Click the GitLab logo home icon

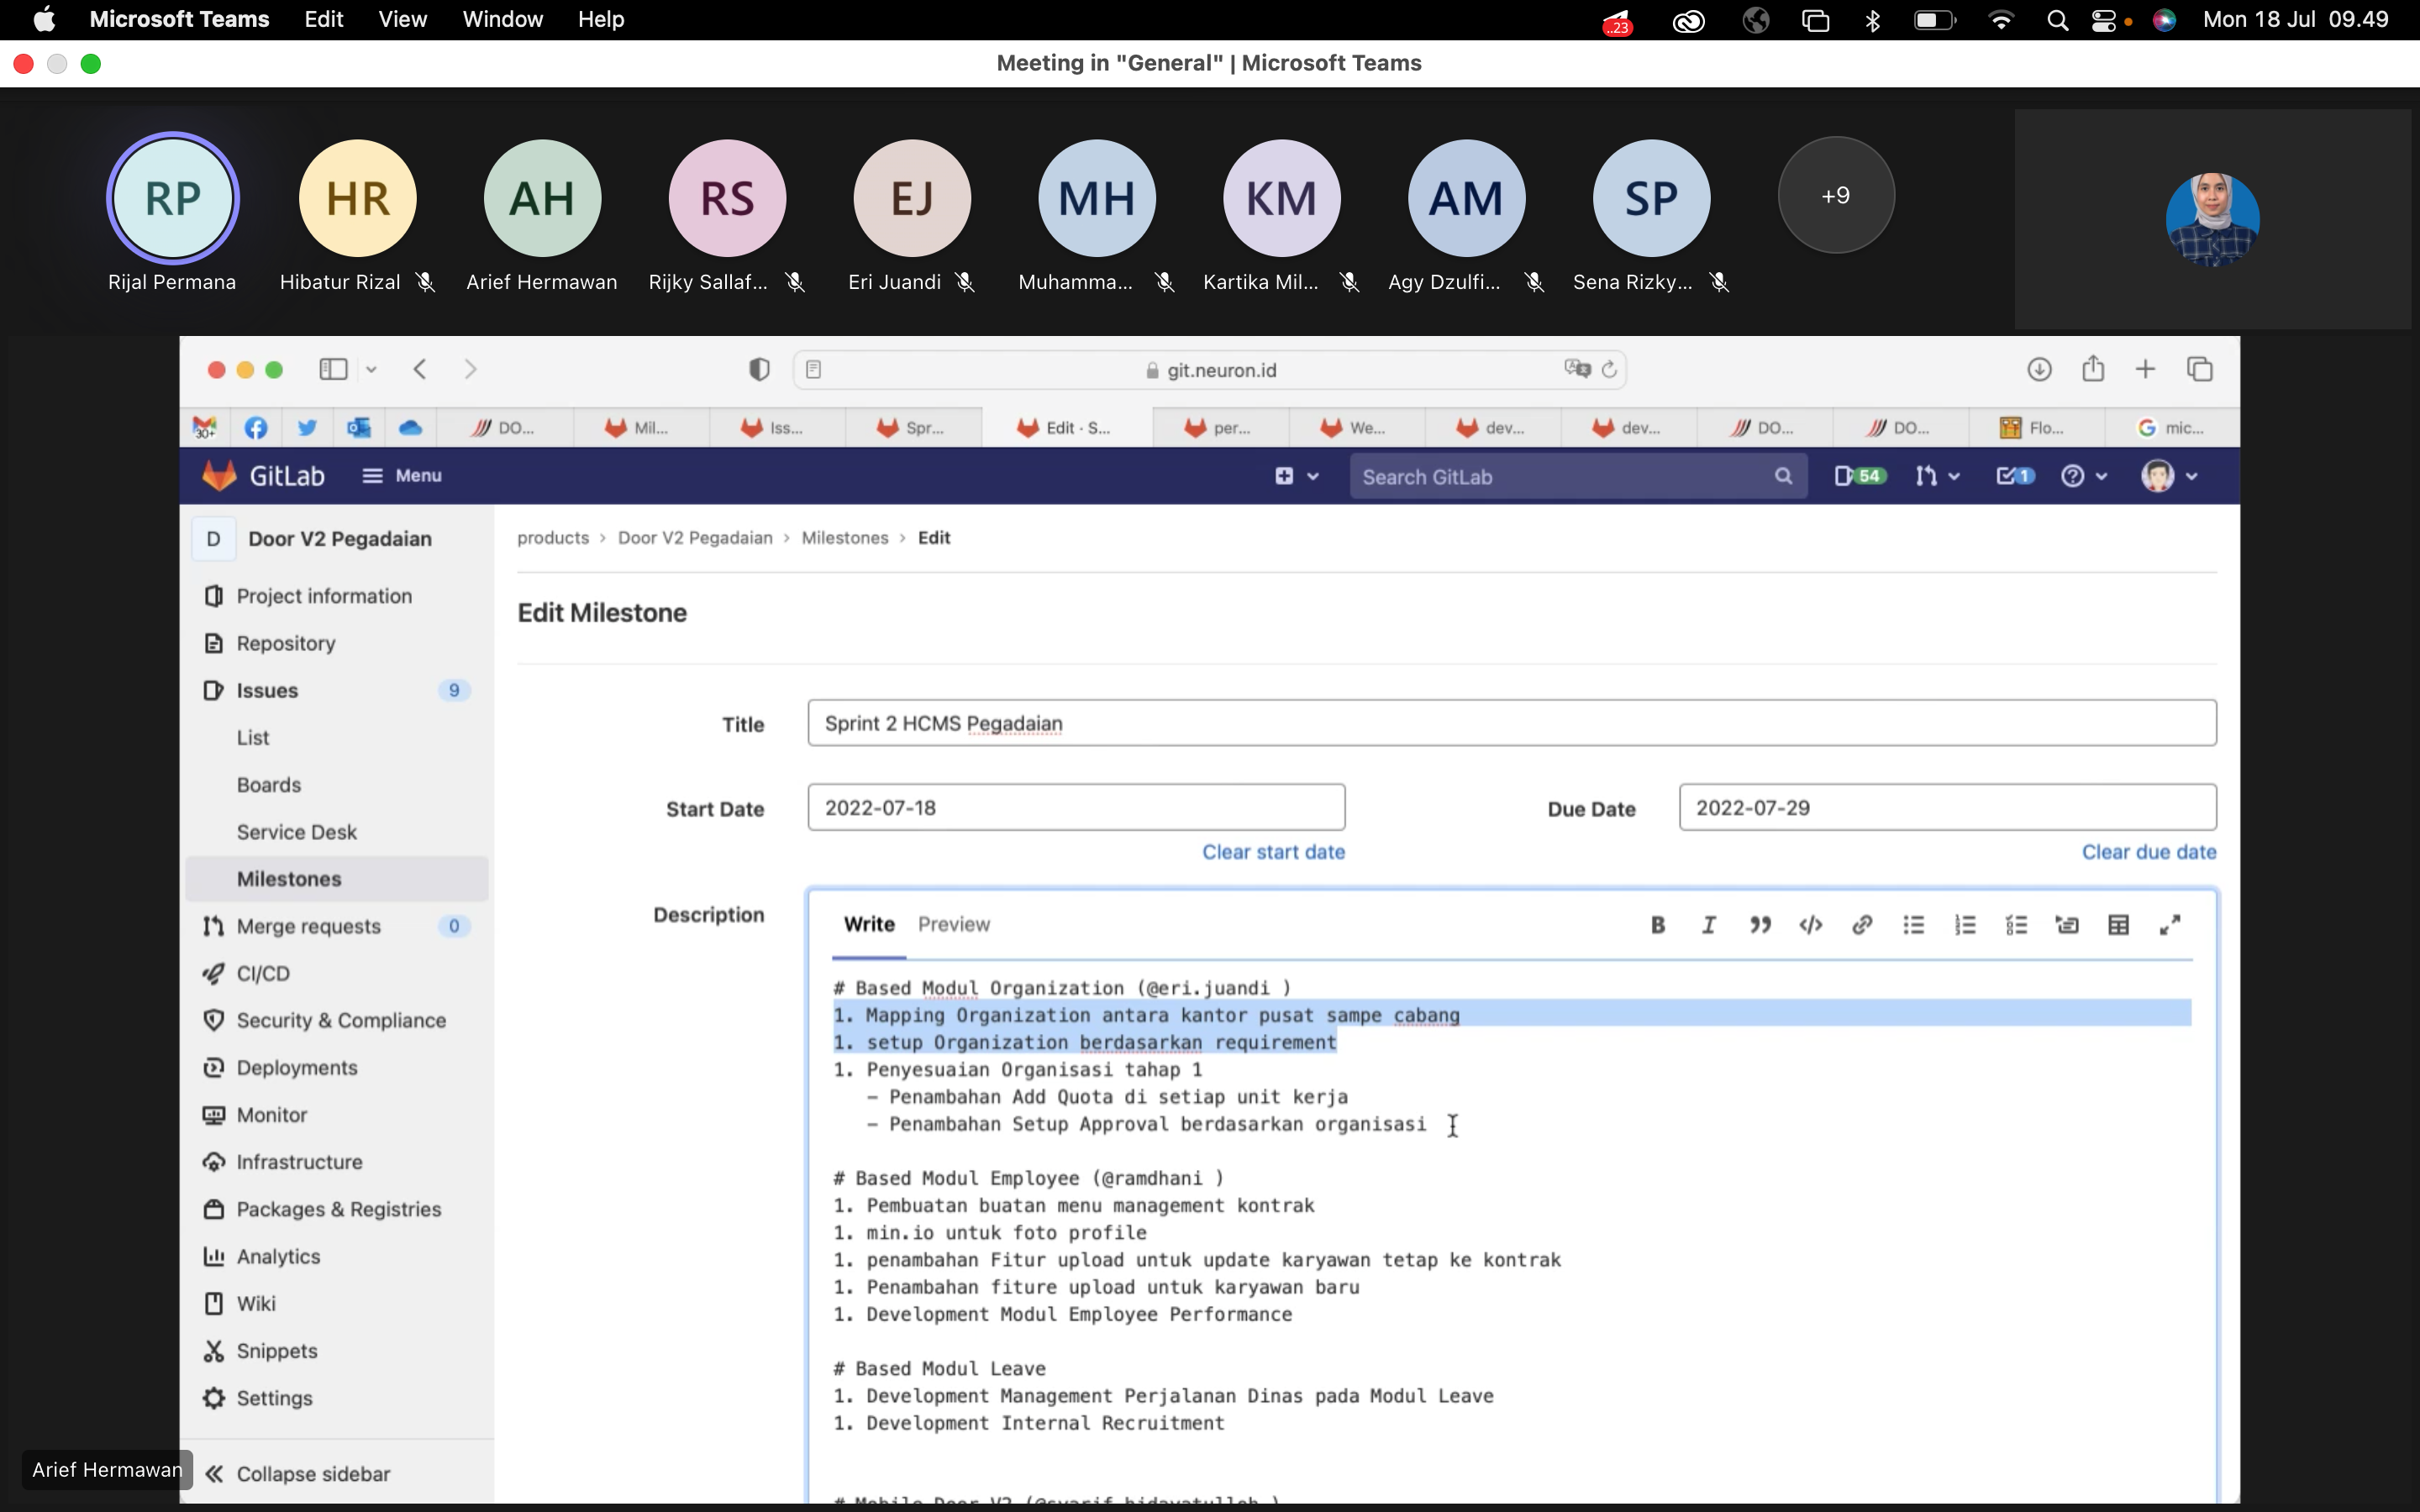click(220, 475)
